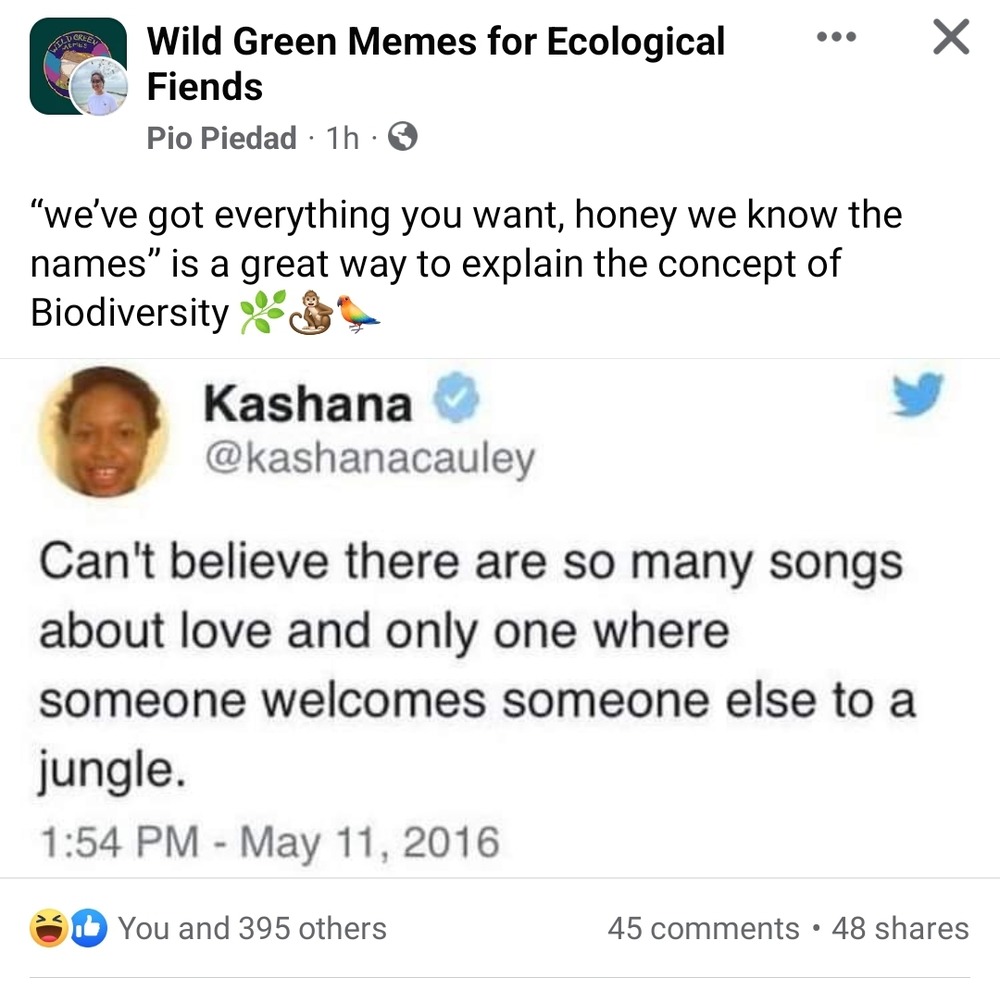Open the three-dot post options menu
The image size is (1000, 990).
pos(836,37)
